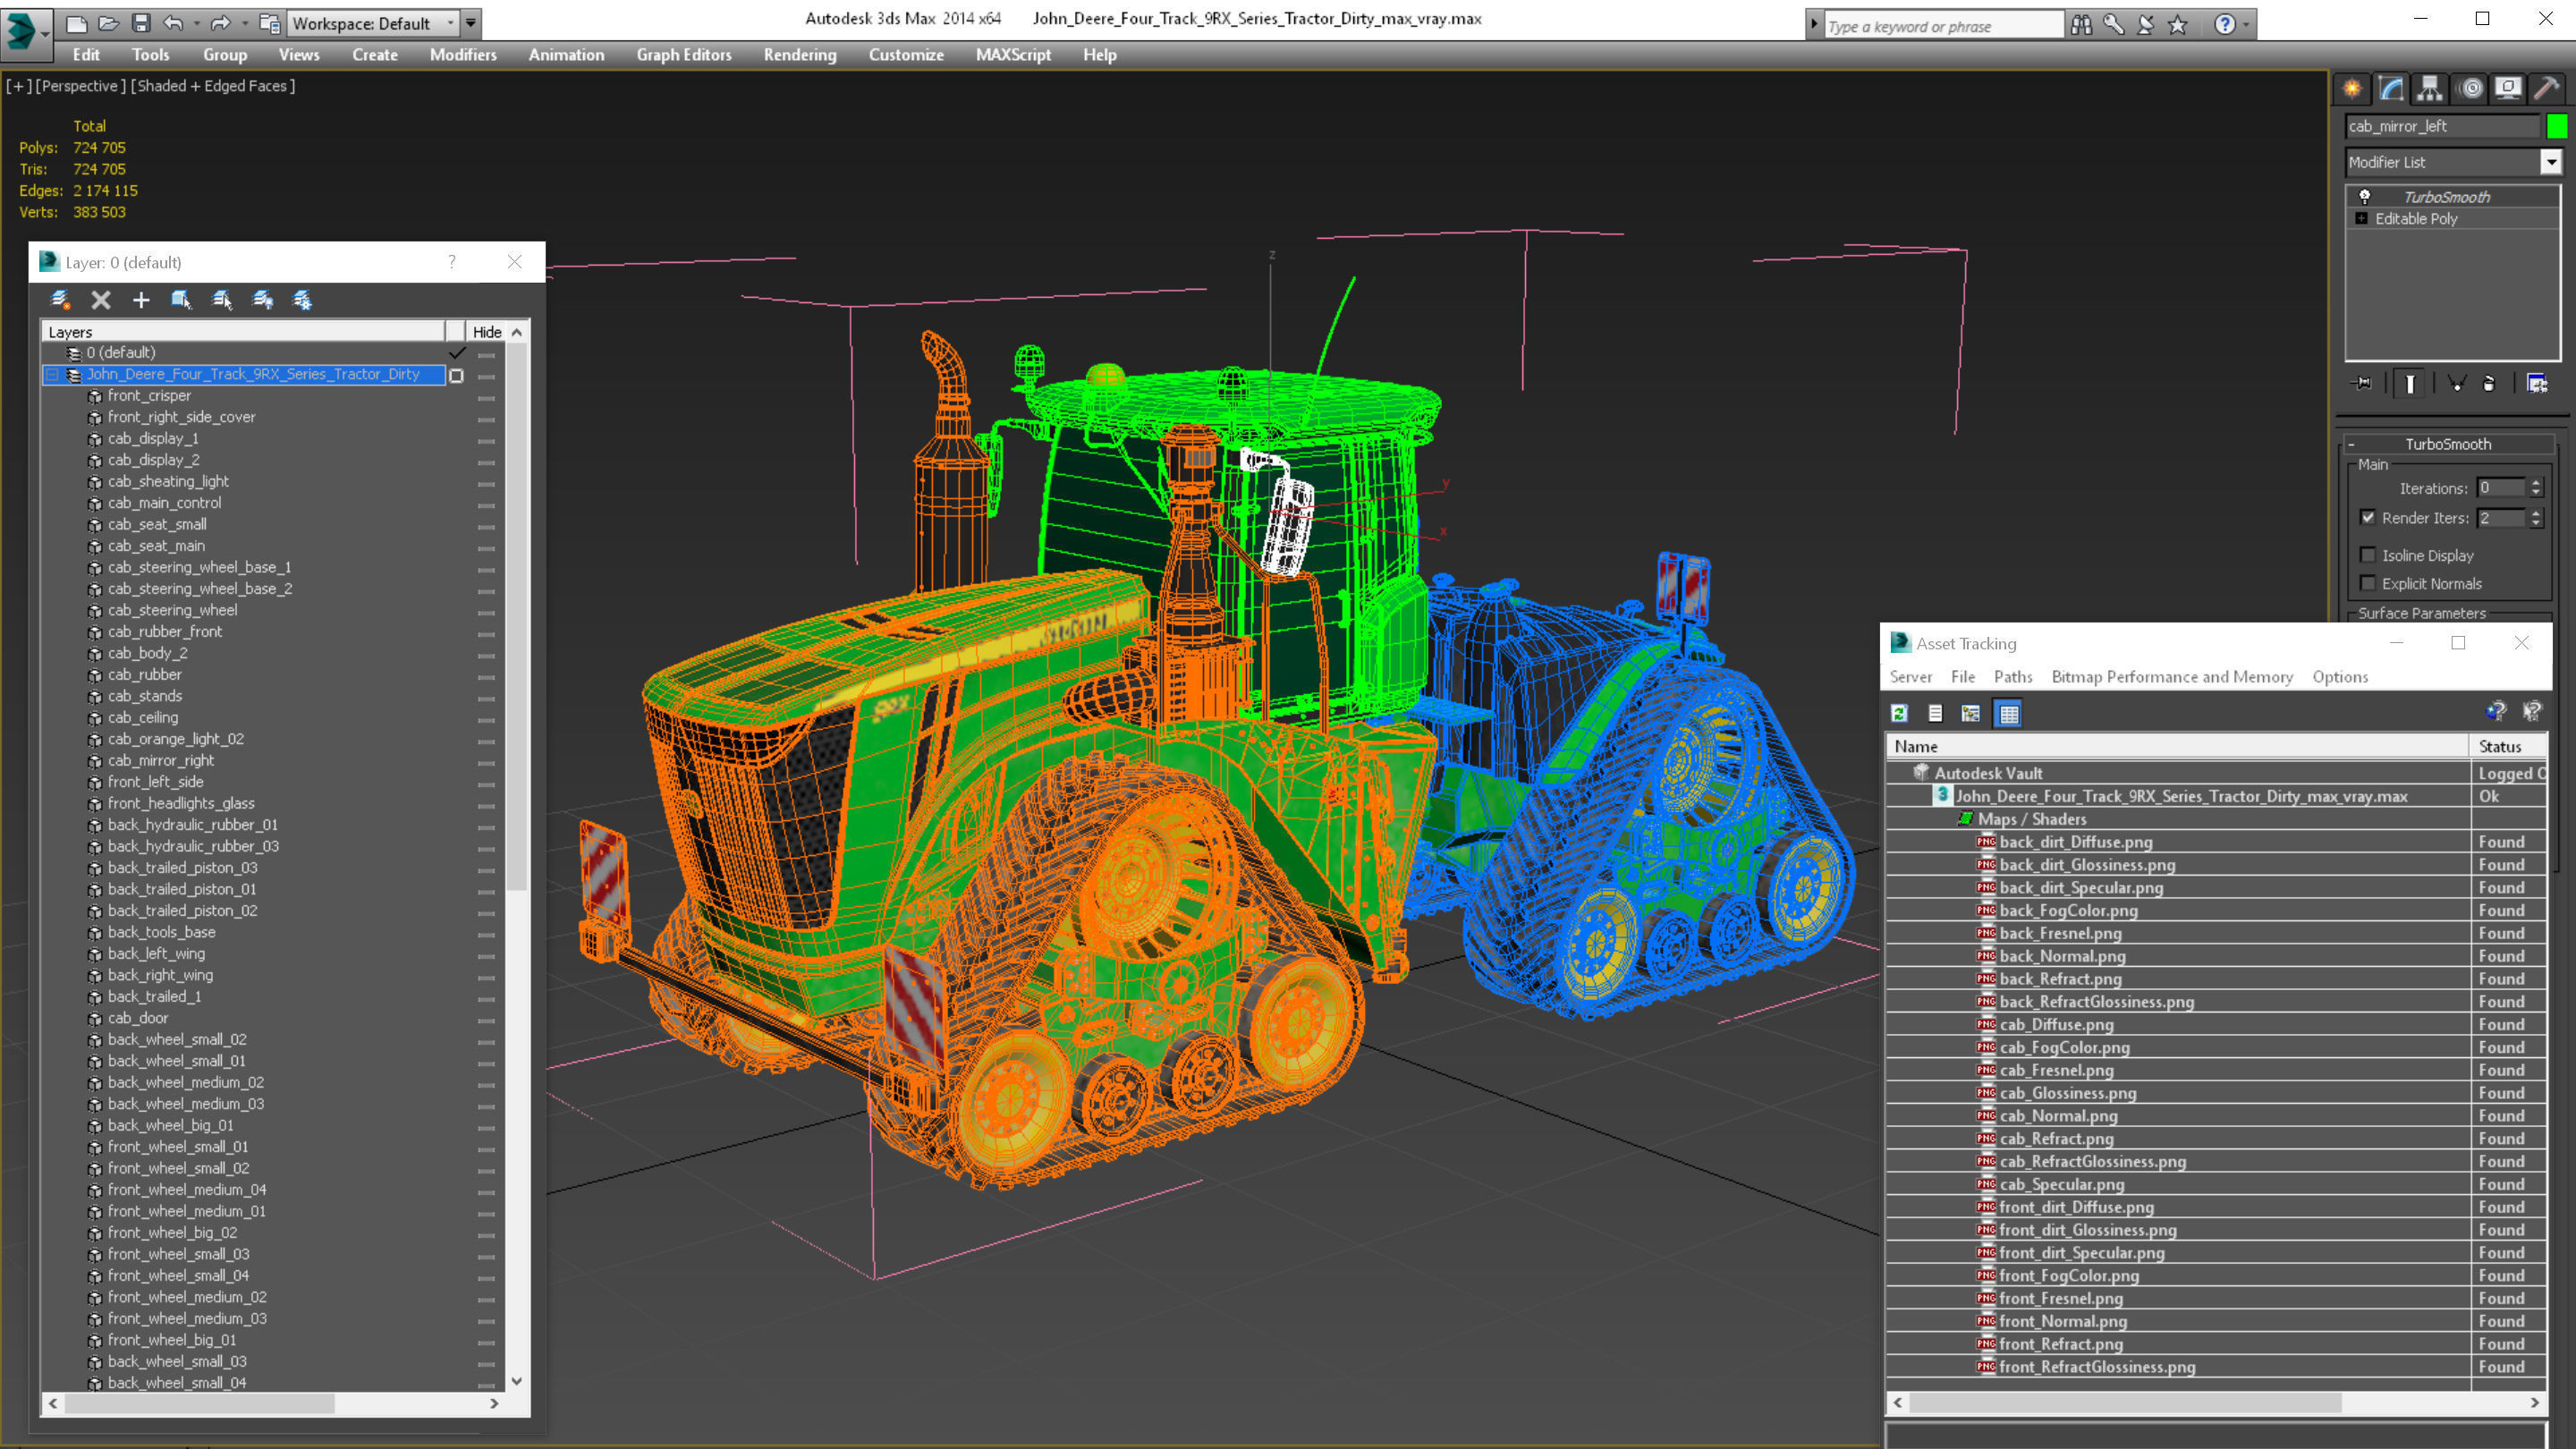
Task: Click Make Unique icon in modifier stack
Action: 2456,383
